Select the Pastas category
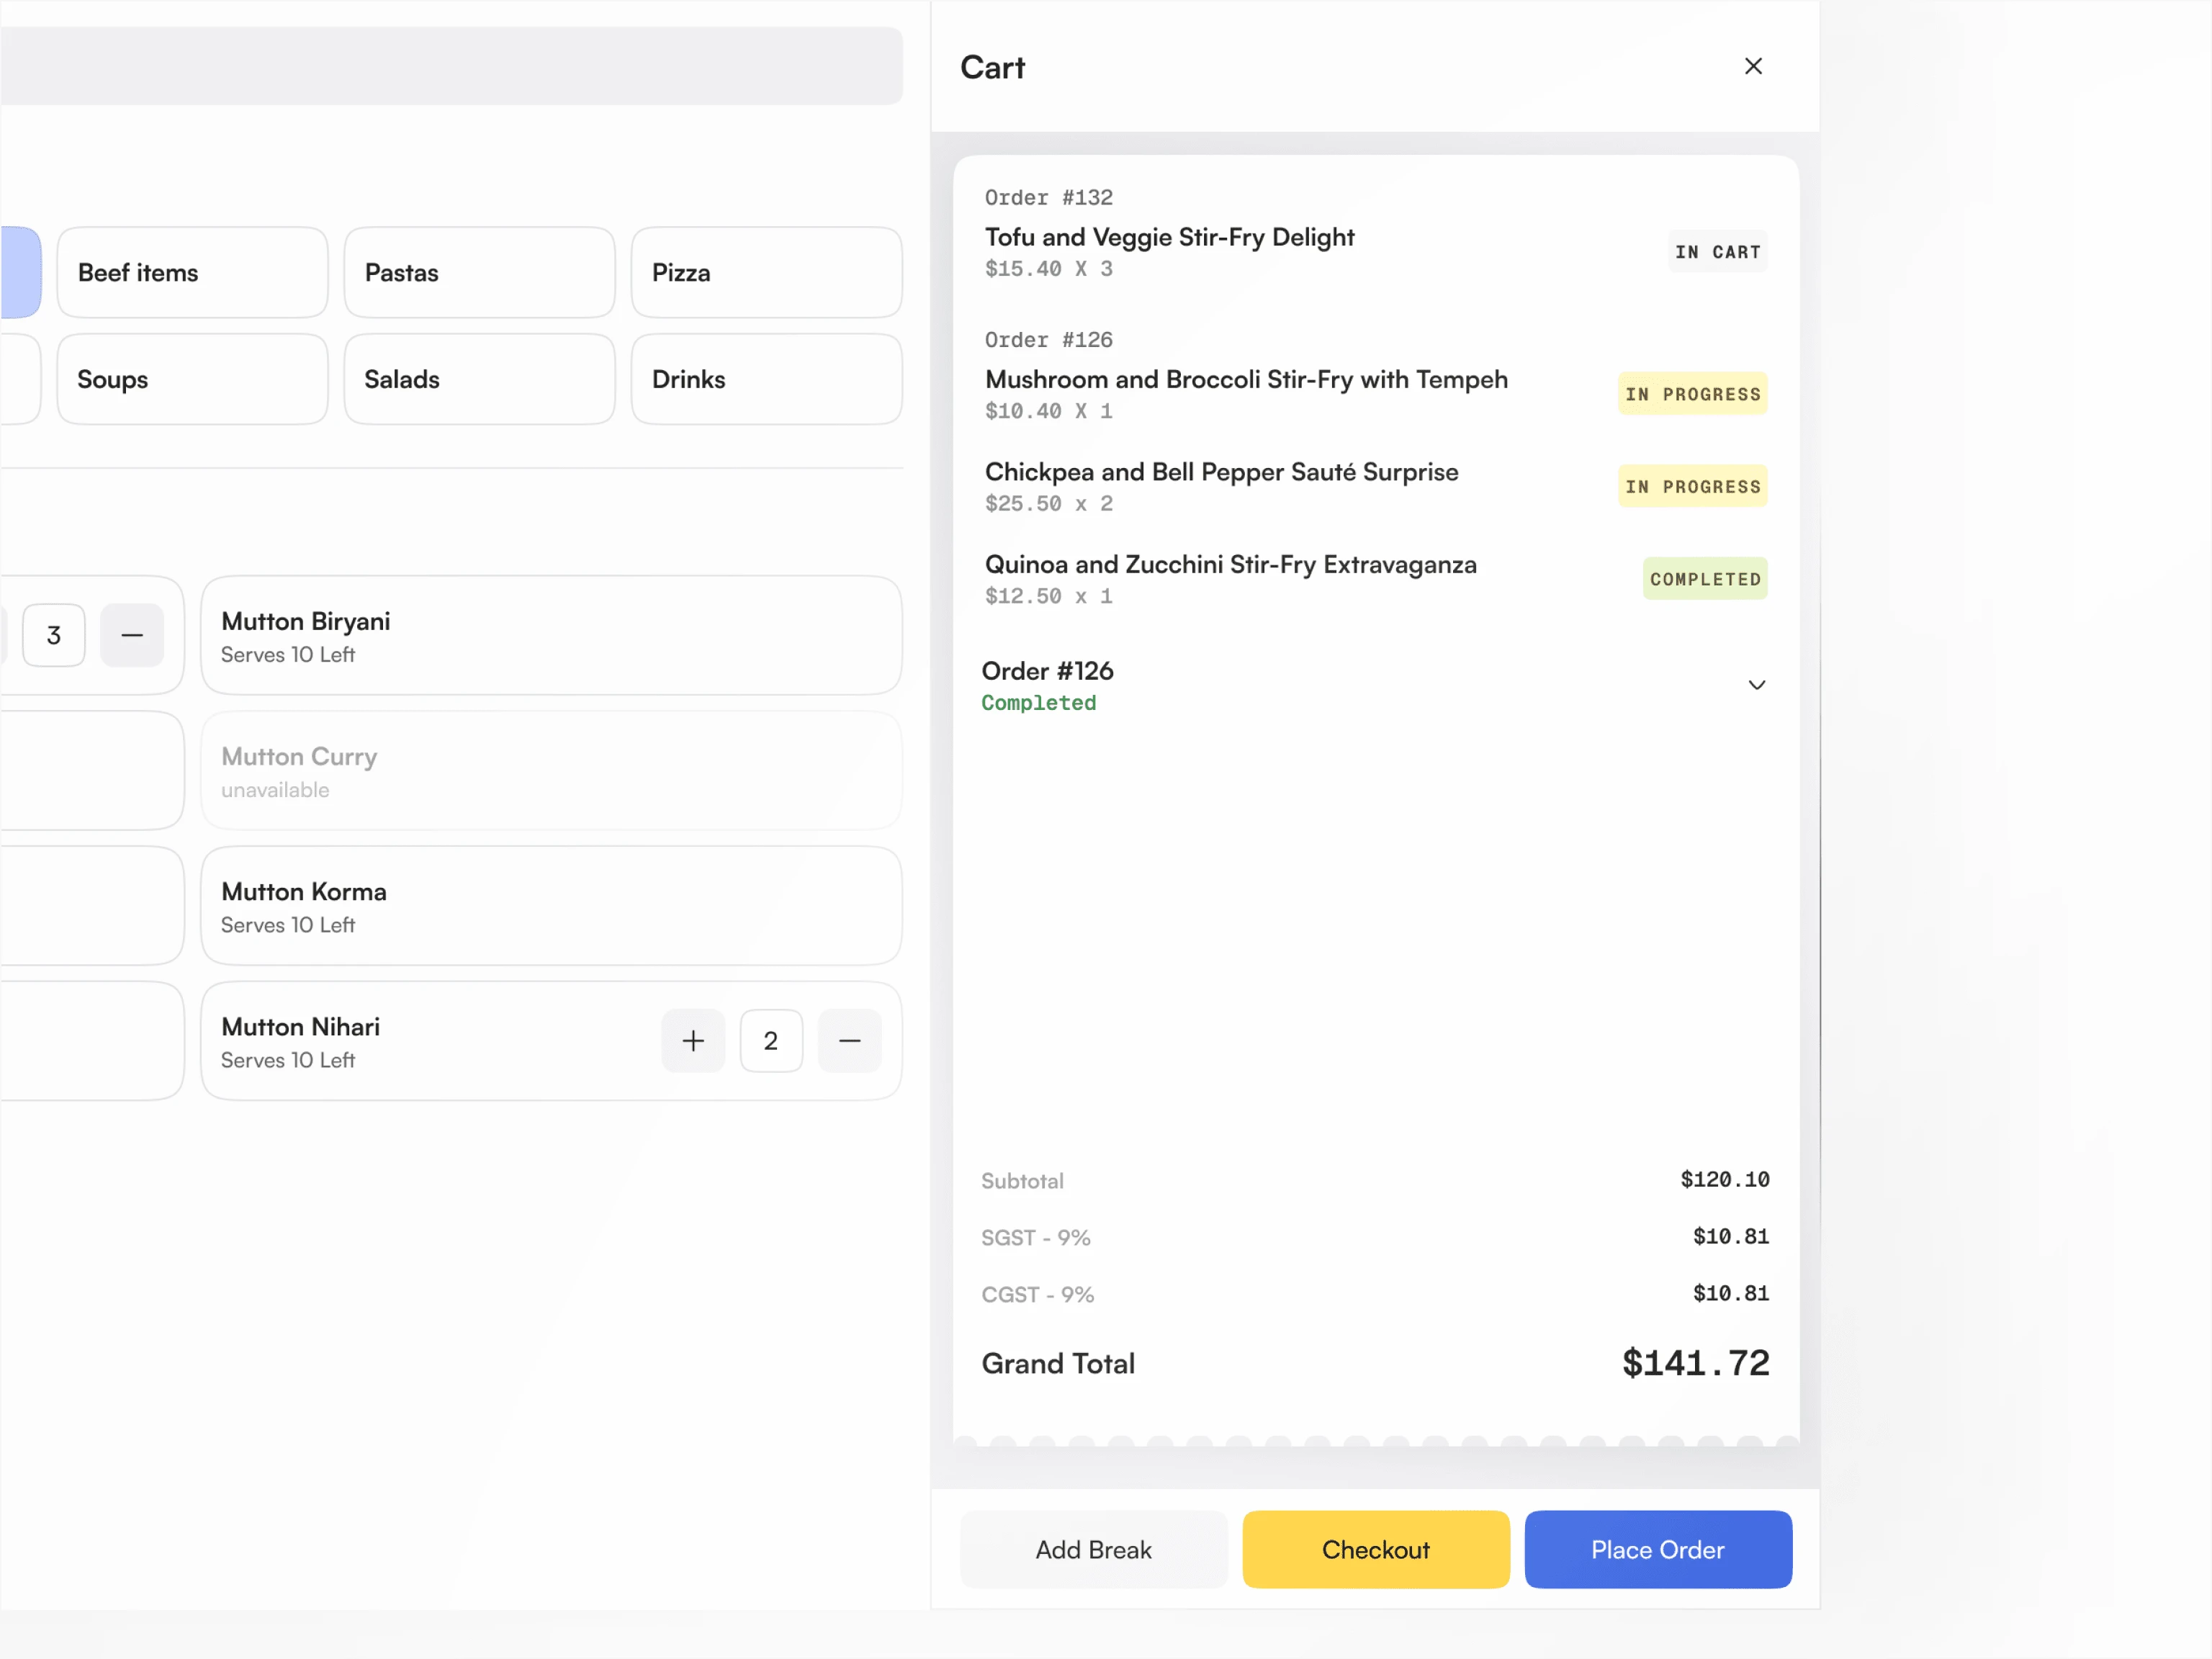The height and width of the screenshot is (1659, 2212). (479, 273)
